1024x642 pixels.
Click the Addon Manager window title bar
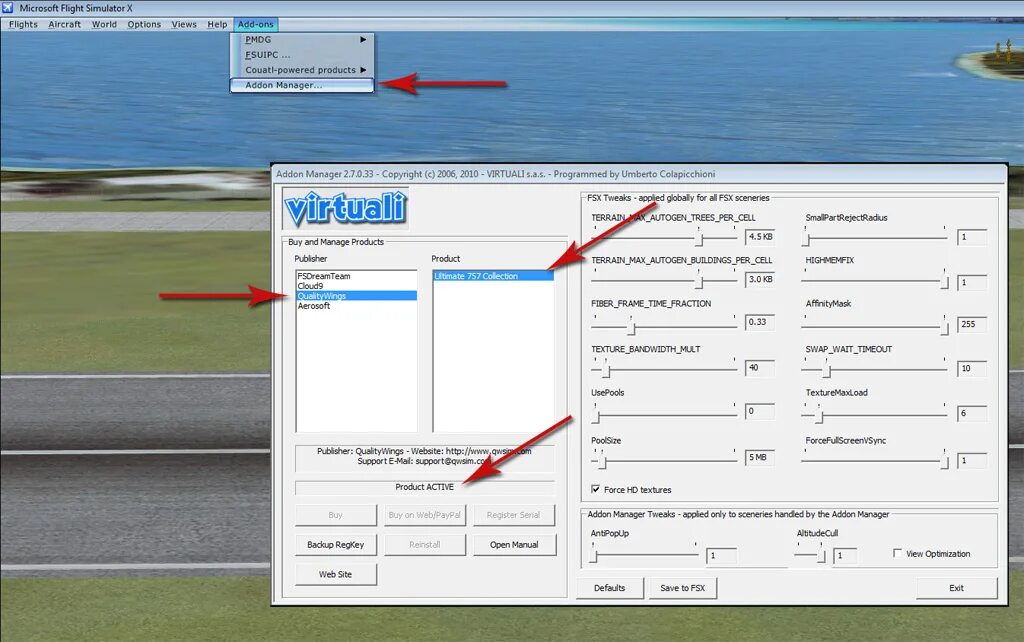[x=640, y=174]
